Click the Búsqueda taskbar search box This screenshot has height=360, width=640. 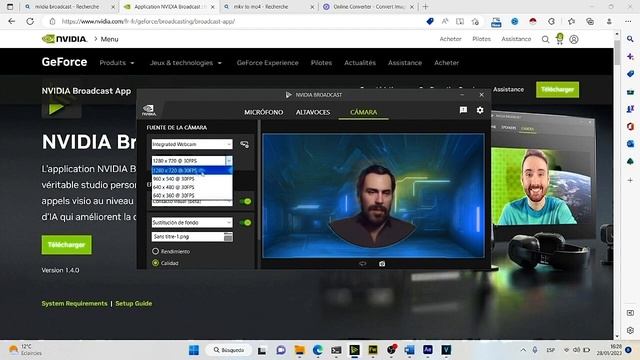229,350
